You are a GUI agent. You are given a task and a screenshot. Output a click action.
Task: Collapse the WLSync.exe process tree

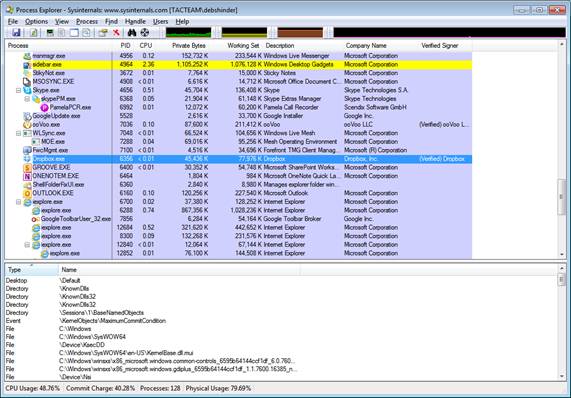click(18, 133)
